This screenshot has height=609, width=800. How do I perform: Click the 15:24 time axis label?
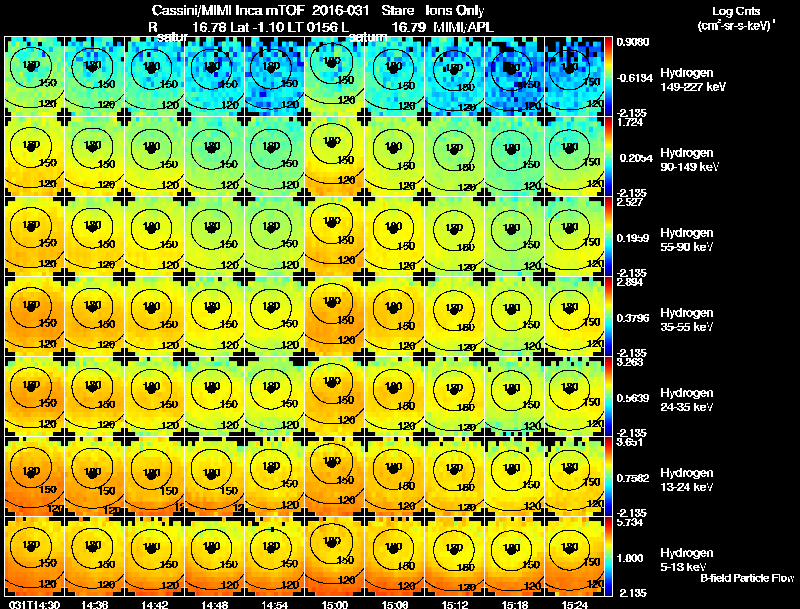coord(574,604)
